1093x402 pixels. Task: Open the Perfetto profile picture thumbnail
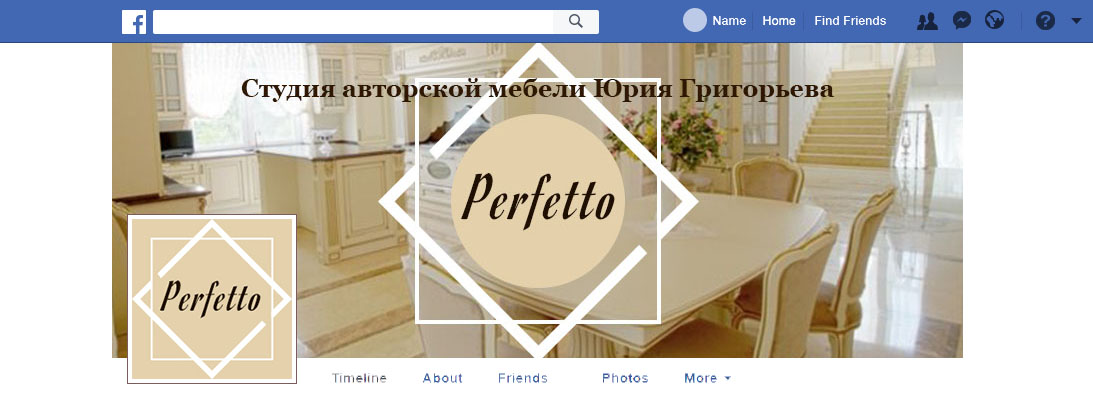point(212,299)
